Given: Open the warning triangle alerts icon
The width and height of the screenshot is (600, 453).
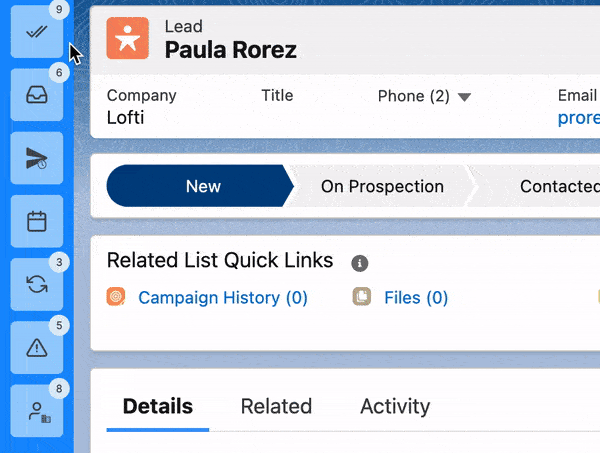Looking at the screenshot, I should coord(37,347).
